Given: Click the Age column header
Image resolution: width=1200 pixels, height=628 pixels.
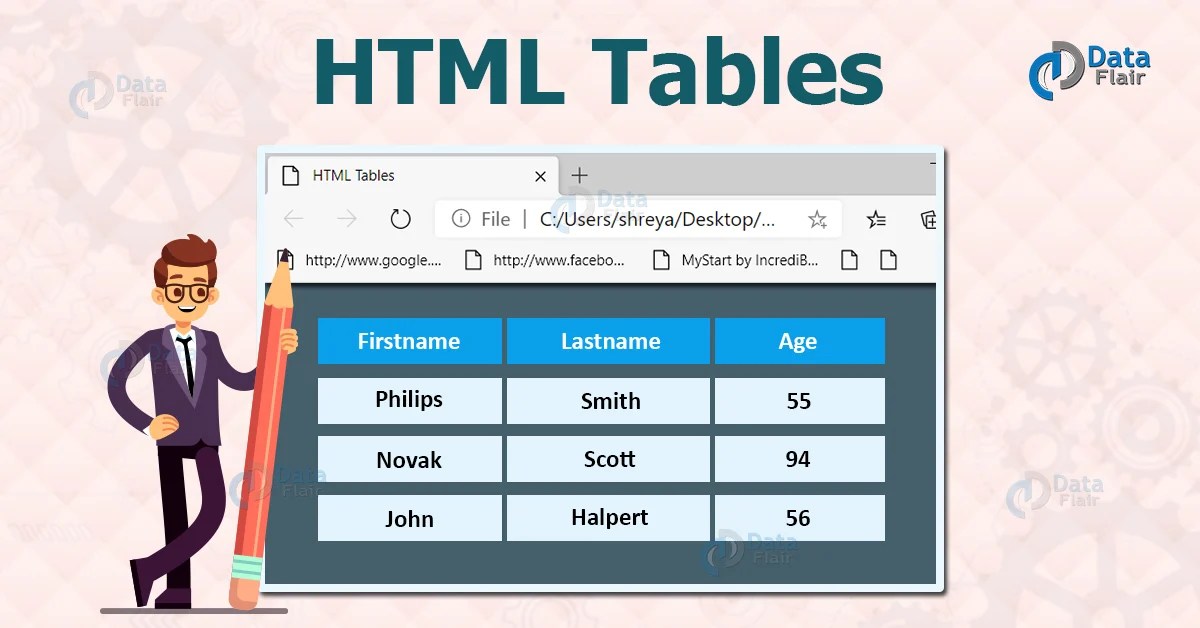Looking at the screenshot, I should [x=799, y=341].
